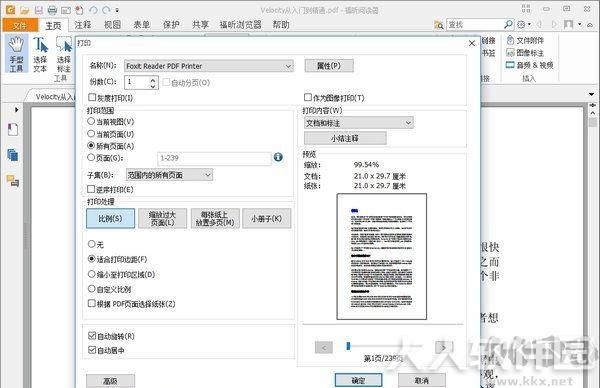600x388 pixels.
Task: Click the user account avatar icon
Action: tap(569, 24)
